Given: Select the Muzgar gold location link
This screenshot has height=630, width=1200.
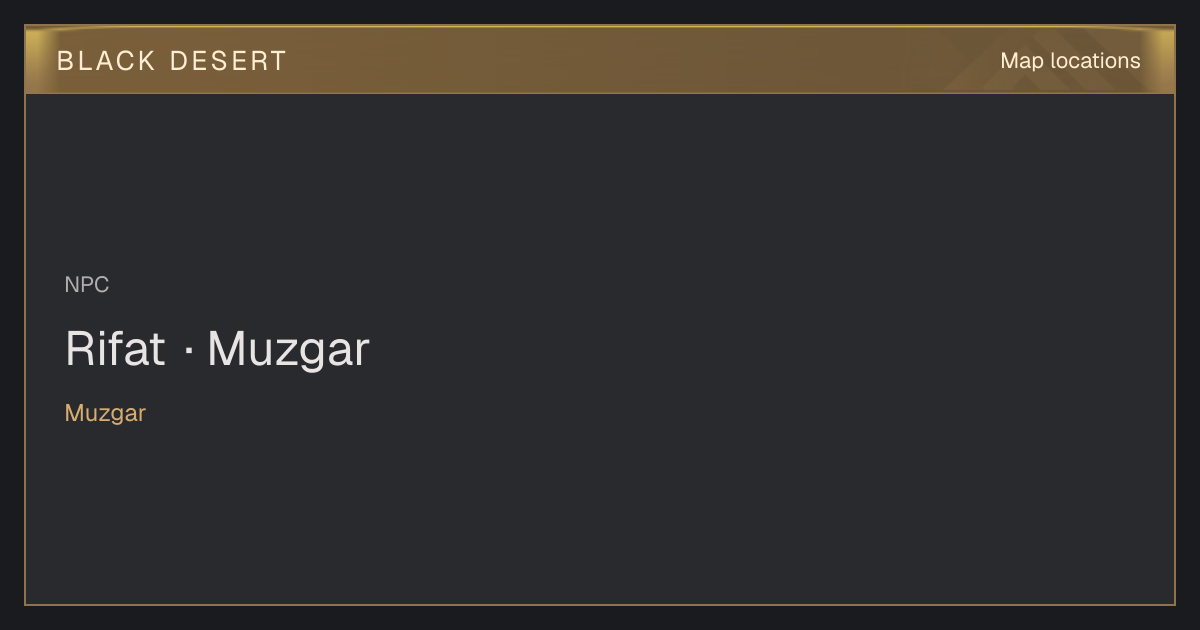Looking at the screenshot, I should click(x=105, y=413).
